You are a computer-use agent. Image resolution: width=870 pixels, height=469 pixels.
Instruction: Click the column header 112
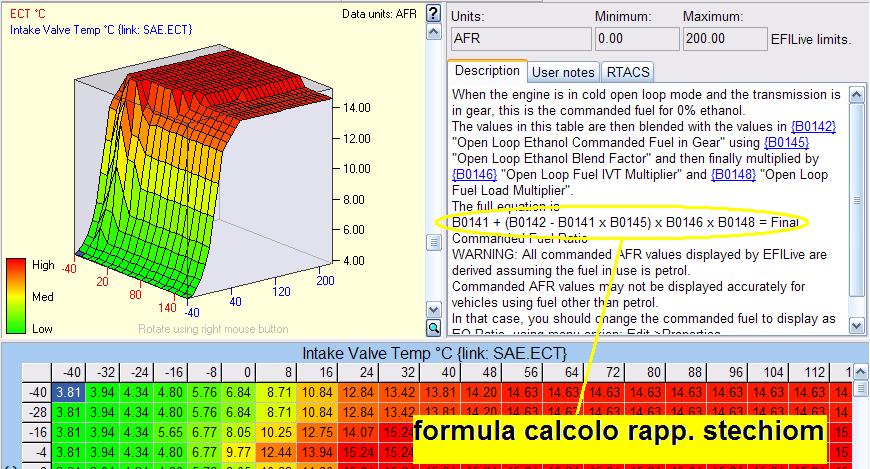point(810,372)
